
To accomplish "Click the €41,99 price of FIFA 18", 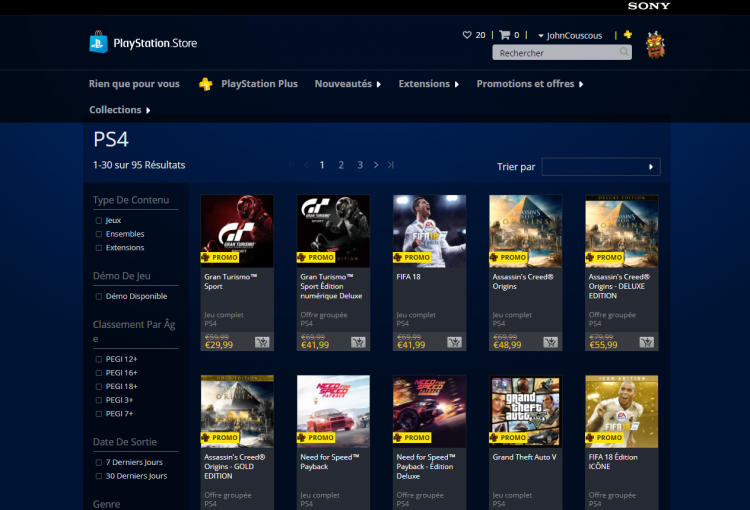I will (x=411, y=345).
